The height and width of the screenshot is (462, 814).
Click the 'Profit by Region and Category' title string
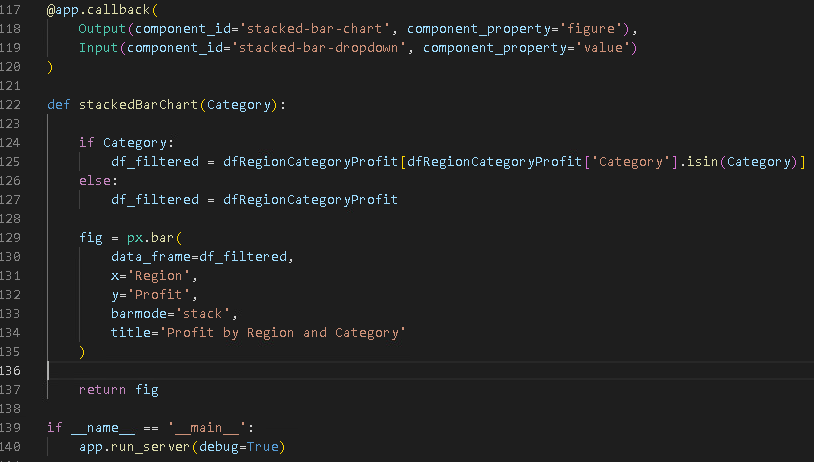[282, 333]
